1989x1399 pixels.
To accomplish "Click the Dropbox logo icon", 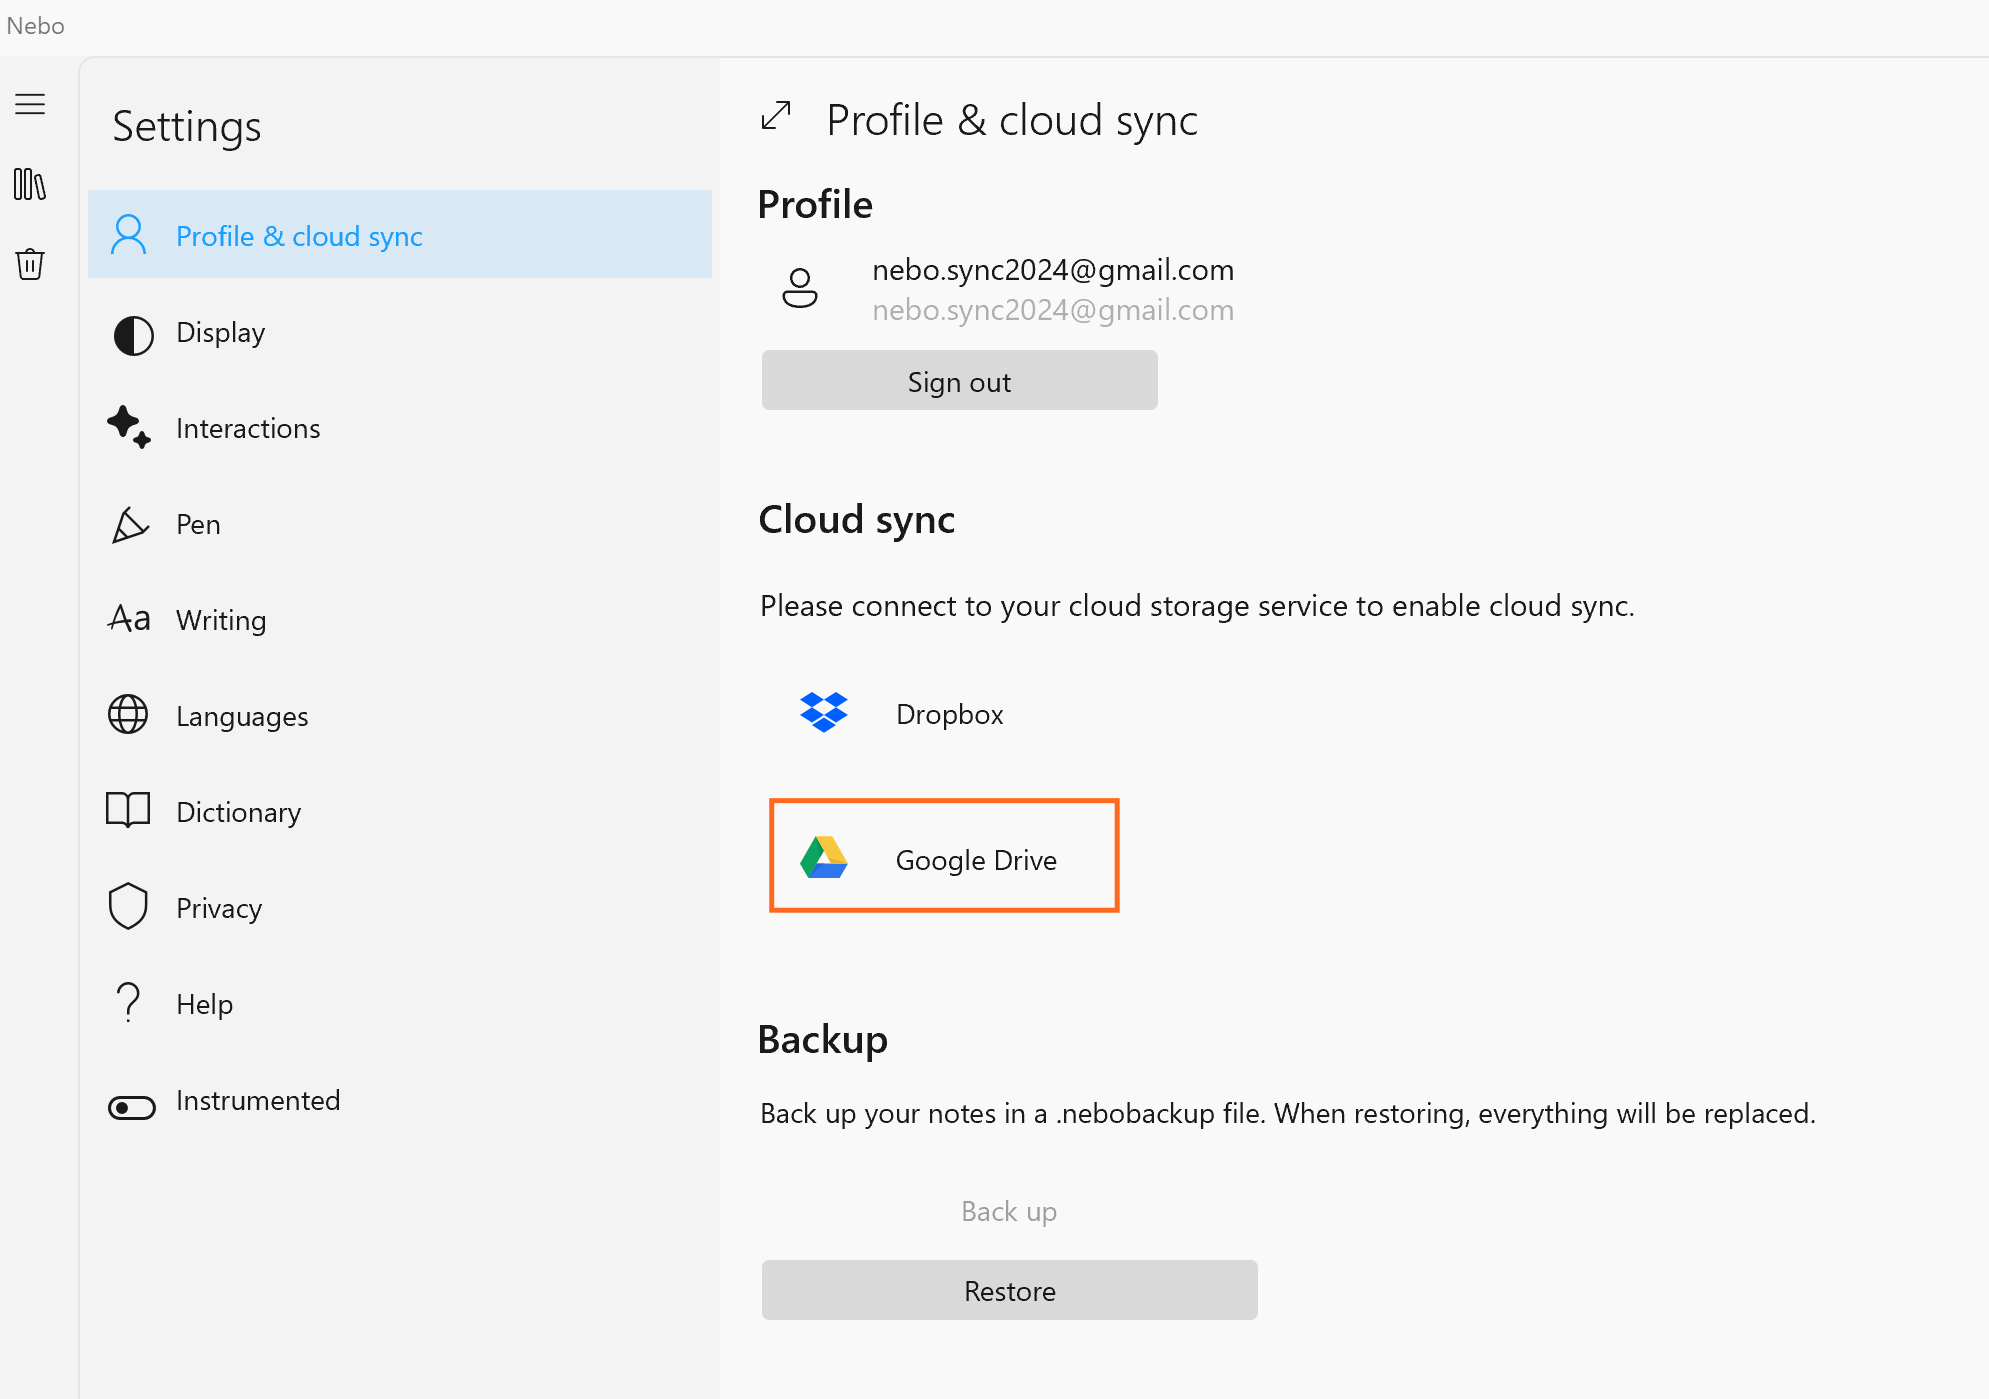I will [x=824, y=713].
